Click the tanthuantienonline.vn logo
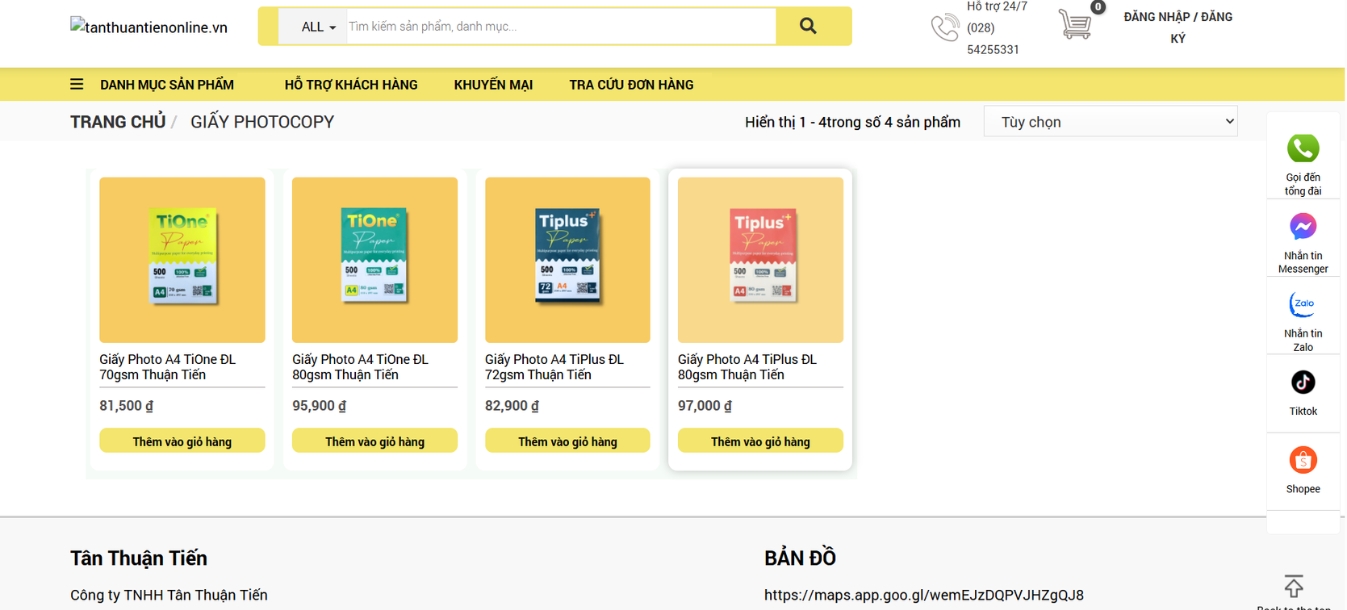Viewport: 1347px width, 610px height. click(149, 27)
